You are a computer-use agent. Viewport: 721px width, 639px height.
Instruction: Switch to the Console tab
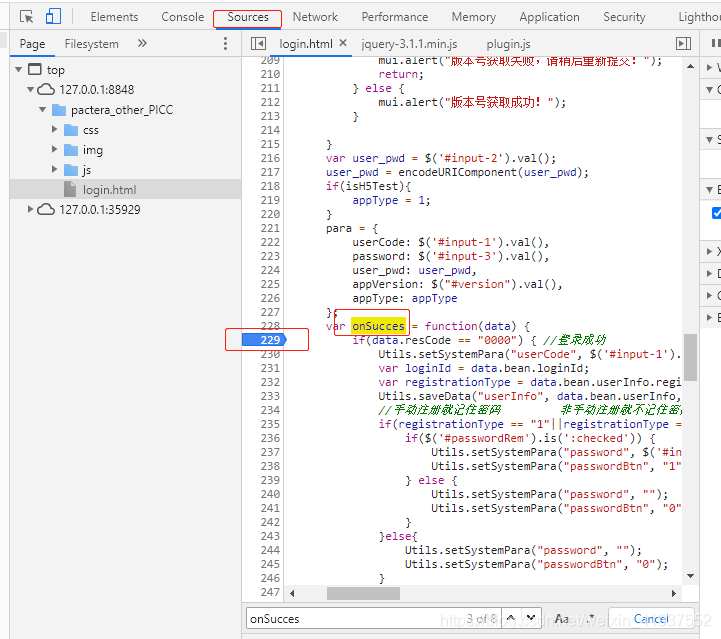pos(183,17)
